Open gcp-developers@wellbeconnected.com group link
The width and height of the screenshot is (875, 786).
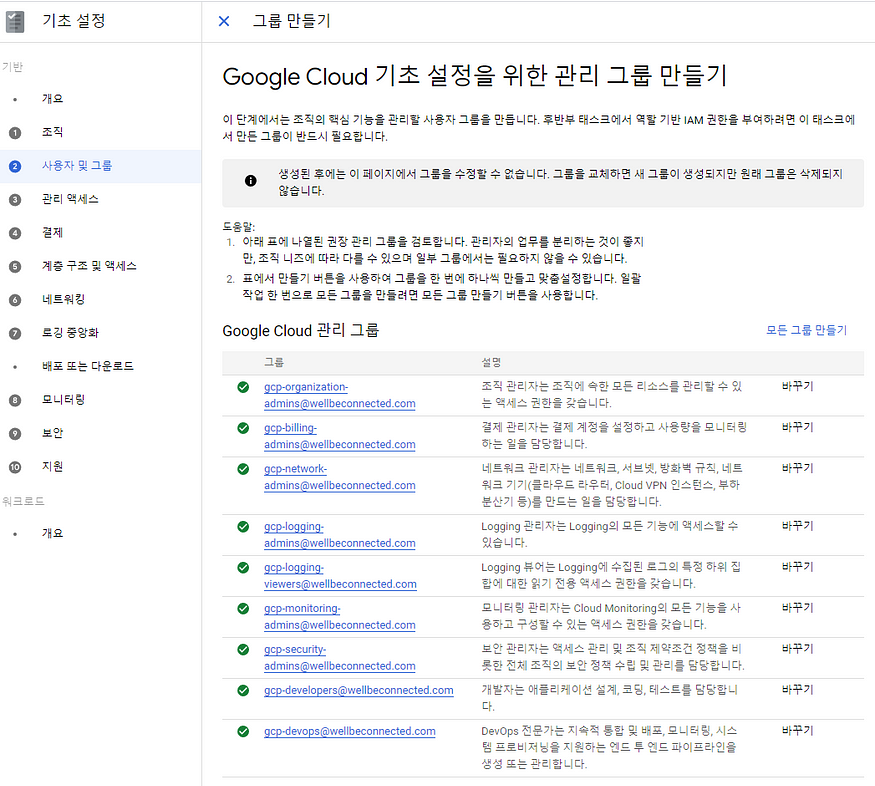[358, 691]
